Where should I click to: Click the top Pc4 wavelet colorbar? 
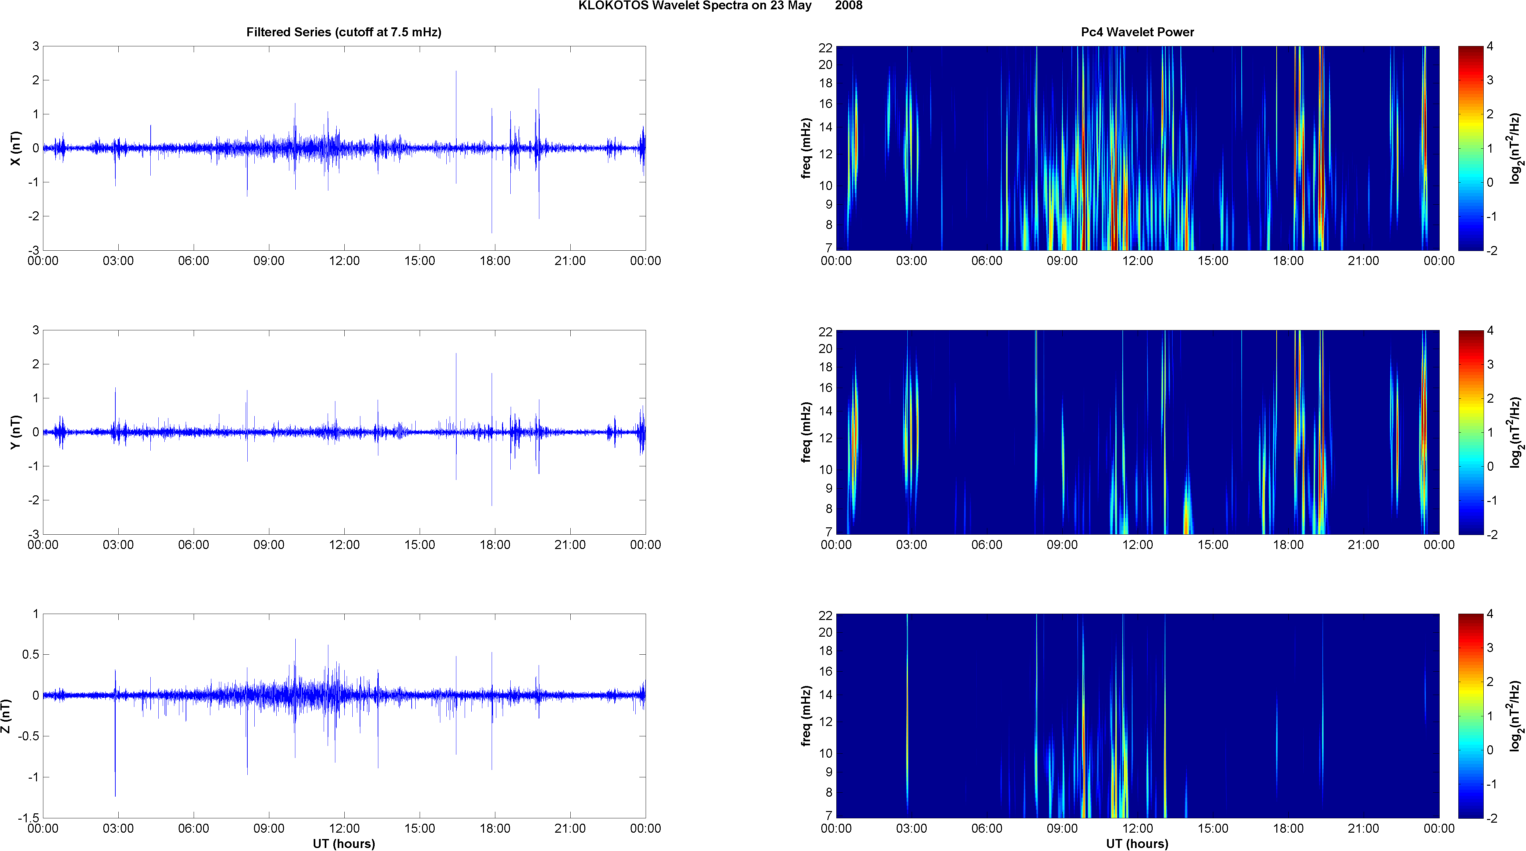[x=1470, y=148]
